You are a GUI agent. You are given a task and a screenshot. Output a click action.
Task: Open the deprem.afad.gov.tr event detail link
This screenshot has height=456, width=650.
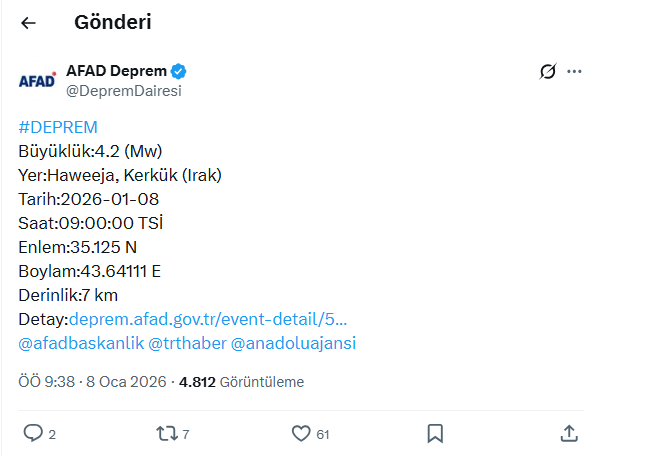tap(208, 319)
